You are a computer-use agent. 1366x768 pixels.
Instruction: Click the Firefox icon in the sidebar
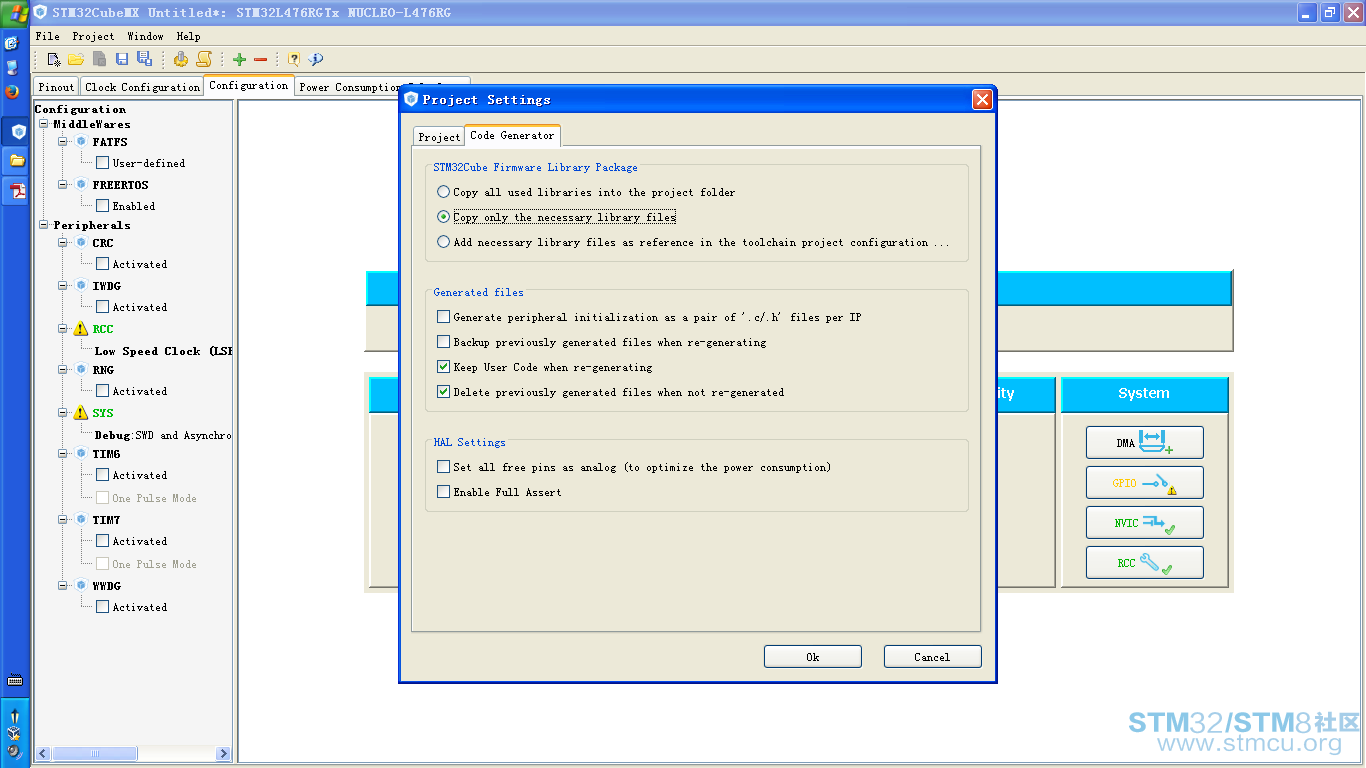click(12, 91)
